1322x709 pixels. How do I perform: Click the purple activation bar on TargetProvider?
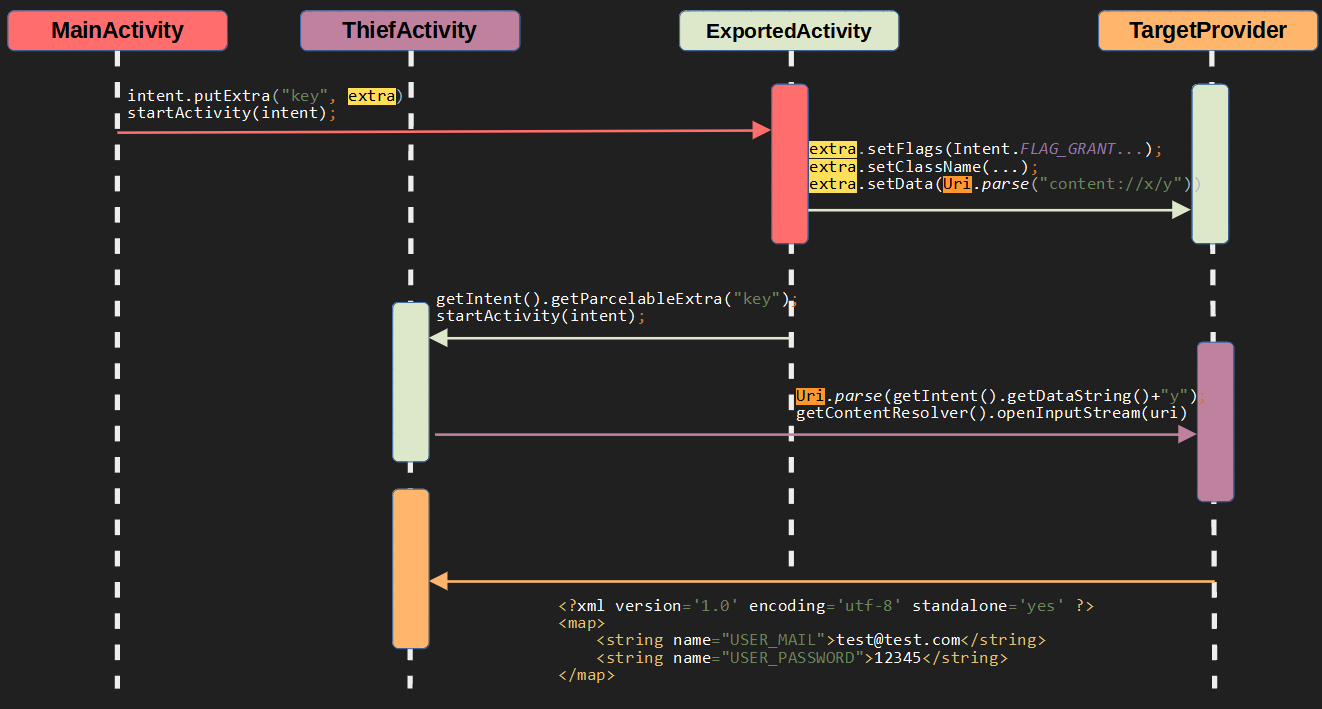[1215, 420]
